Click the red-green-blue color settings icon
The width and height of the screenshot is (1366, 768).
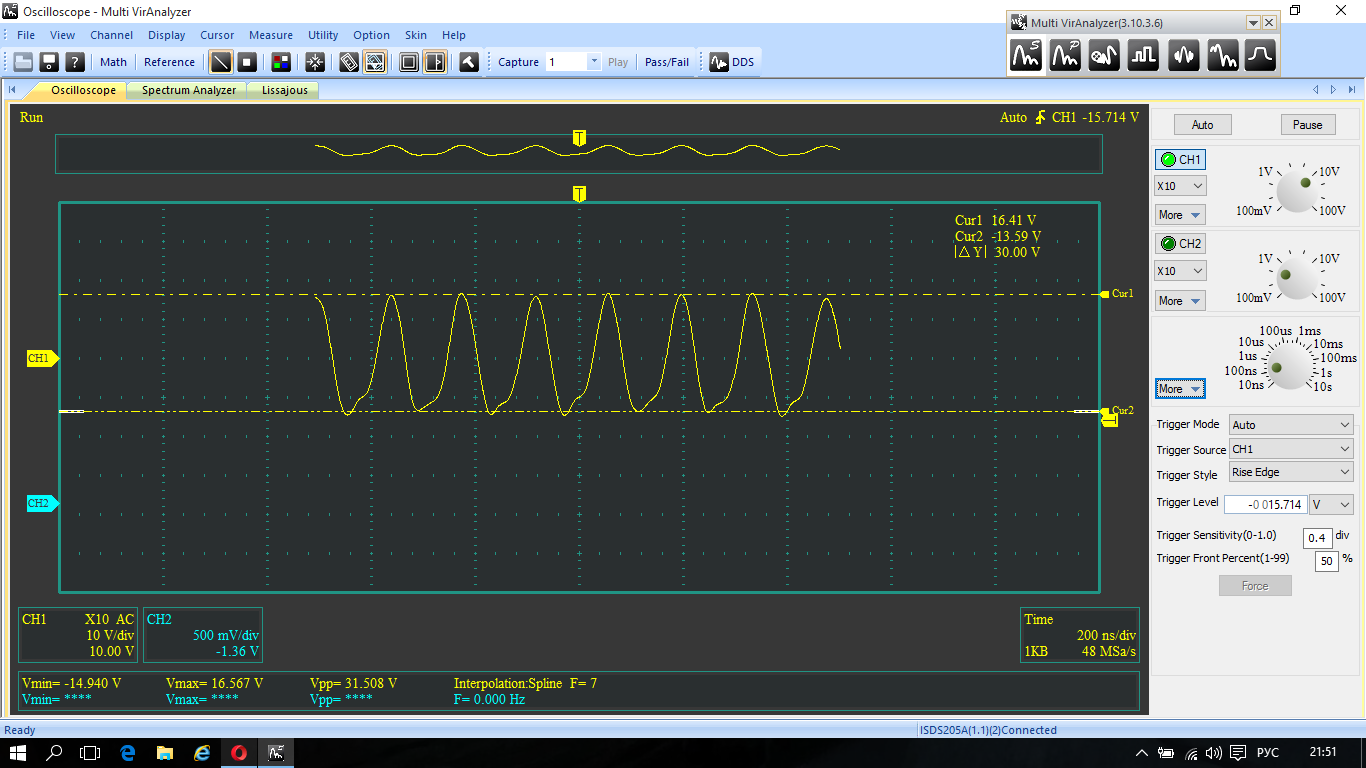pos(281,62)
